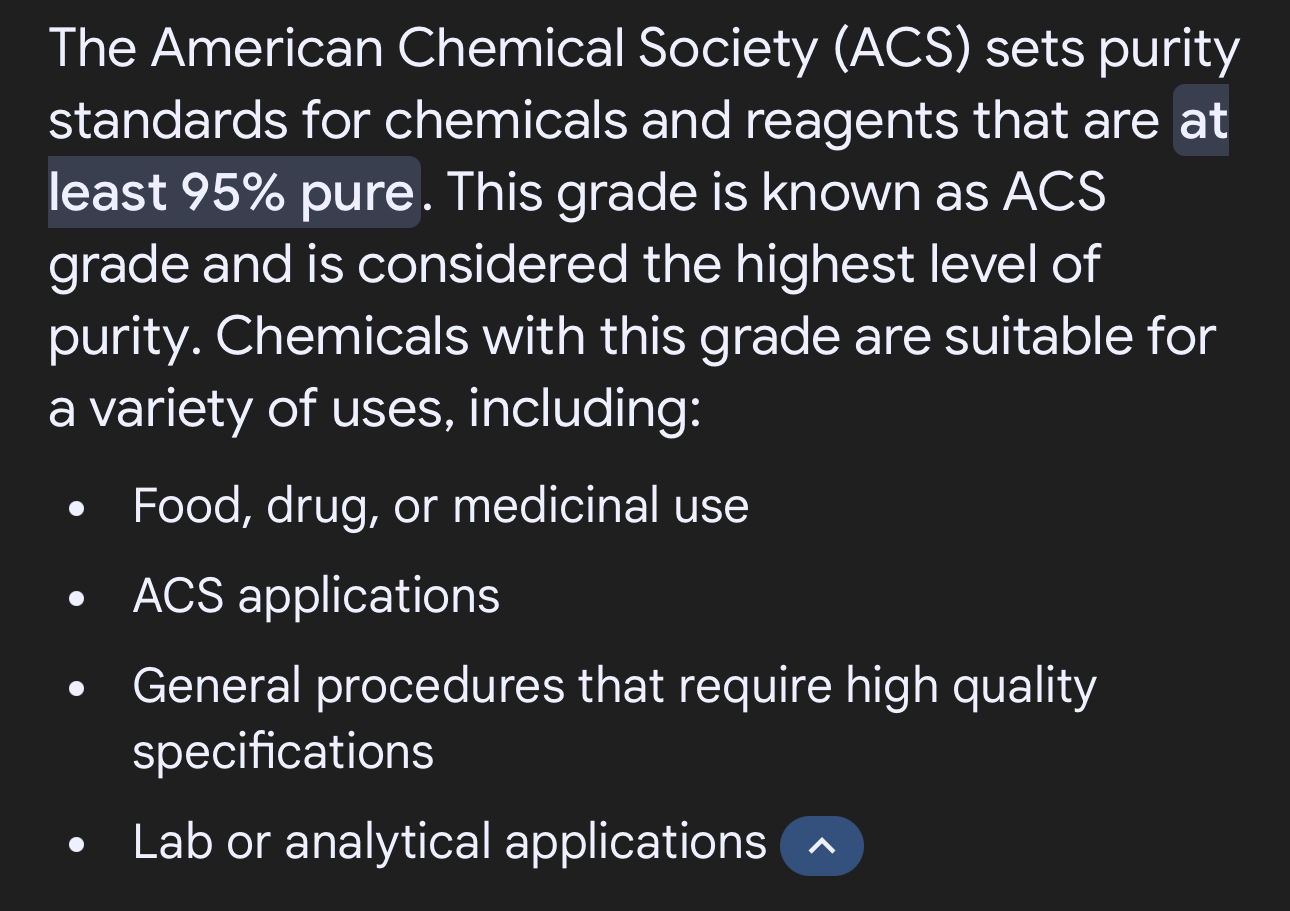1290x911 pixels.
Task: Select the "ACS applications" list item
Action: coord(316,597)
